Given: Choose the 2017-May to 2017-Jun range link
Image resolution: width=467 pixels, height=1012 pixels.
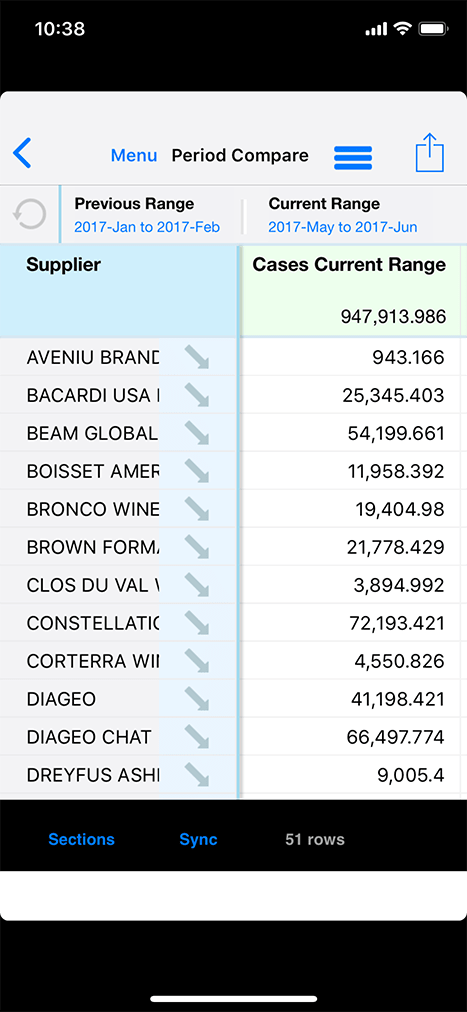Looking at the screenshot, I should tap(343, 227).
